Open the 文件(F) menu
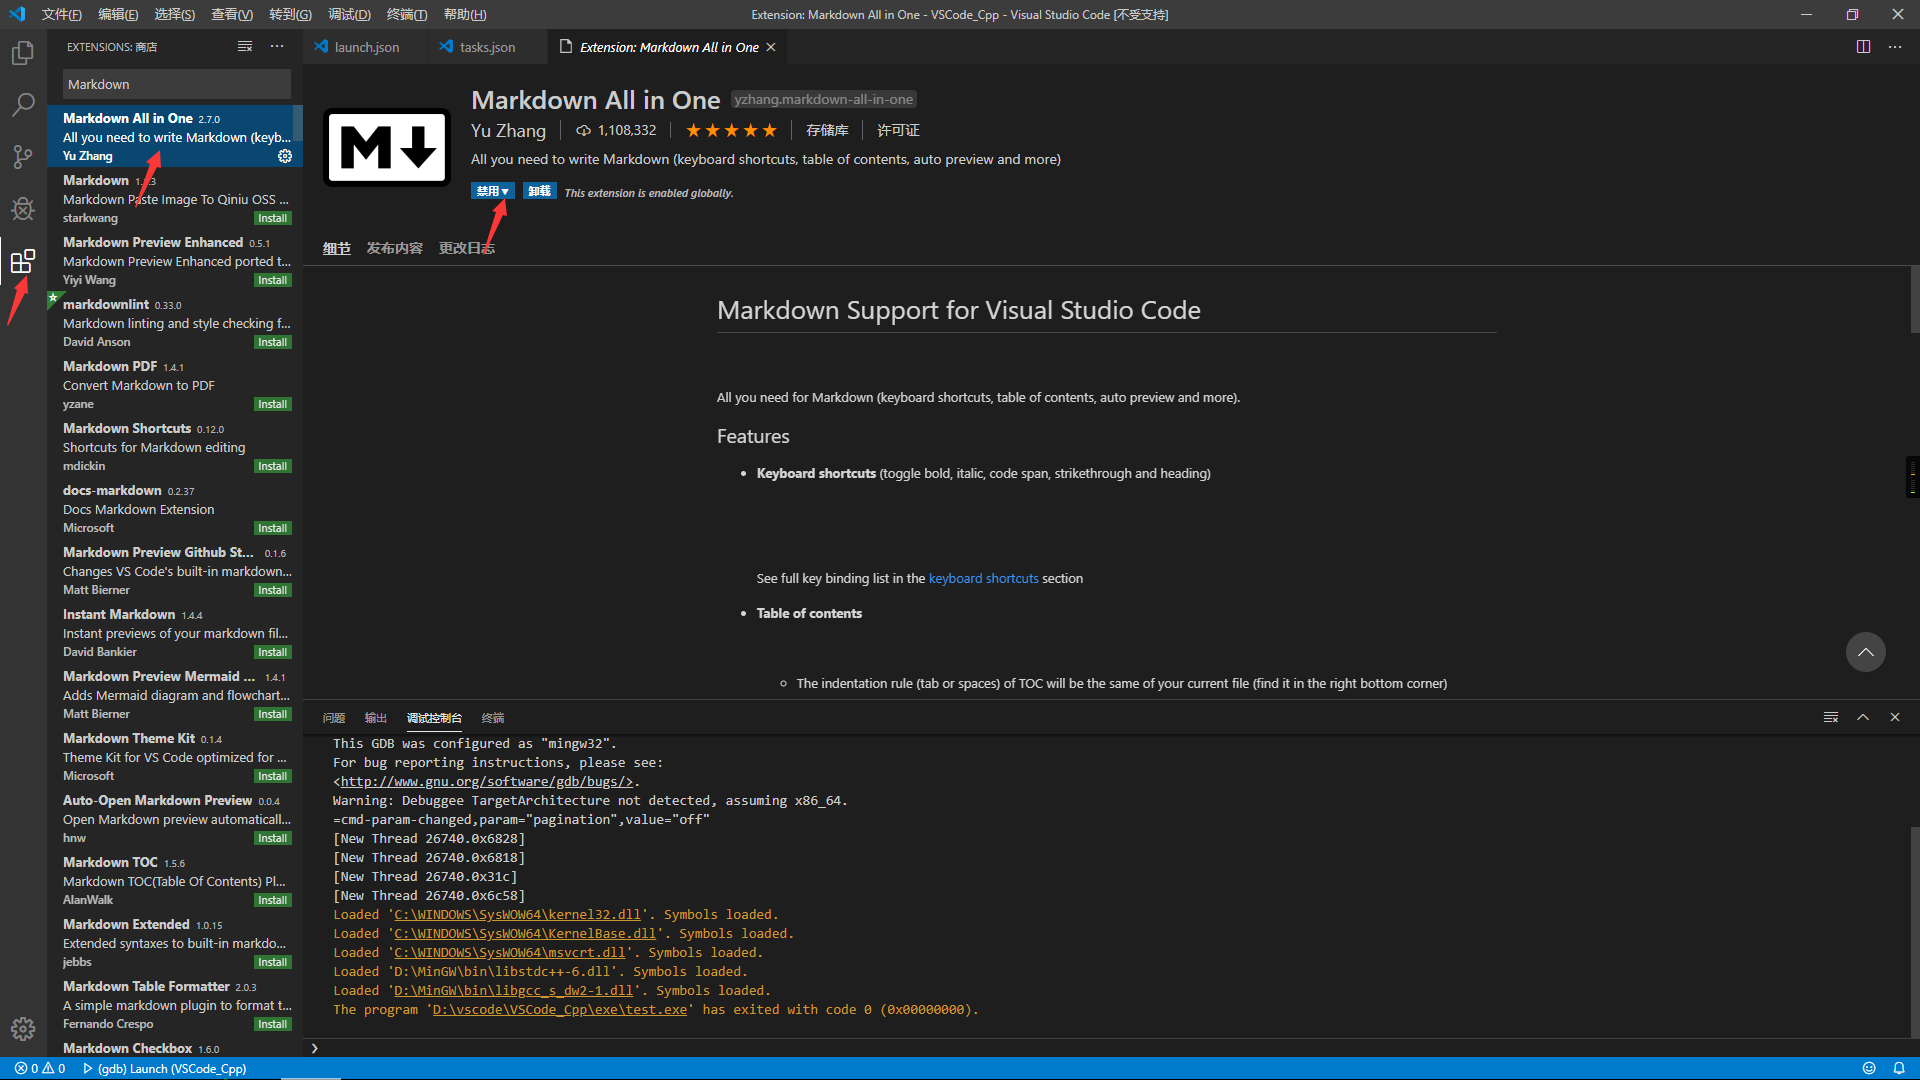The width and height of the screenshot is (1920, 1080). point(62,15)
